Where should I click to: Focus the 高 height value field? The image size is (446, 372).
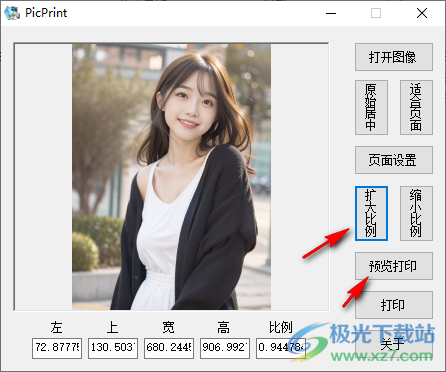tap(225, 348)
